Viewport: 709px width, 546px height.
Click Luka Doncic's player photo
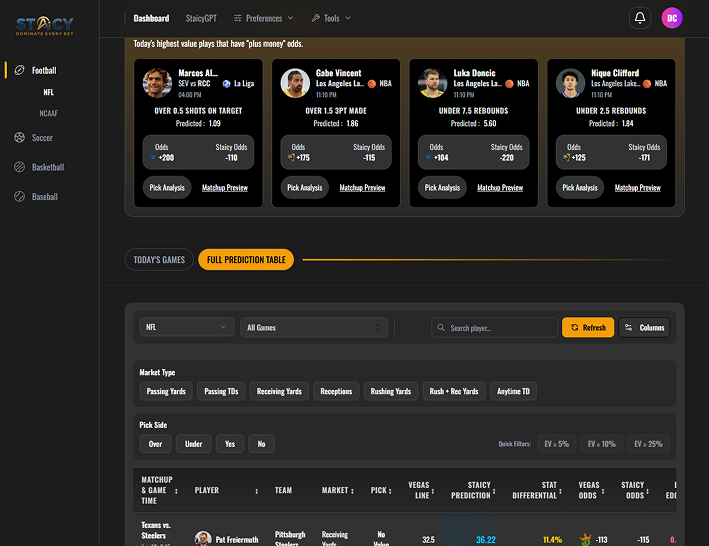pos(431,83)
